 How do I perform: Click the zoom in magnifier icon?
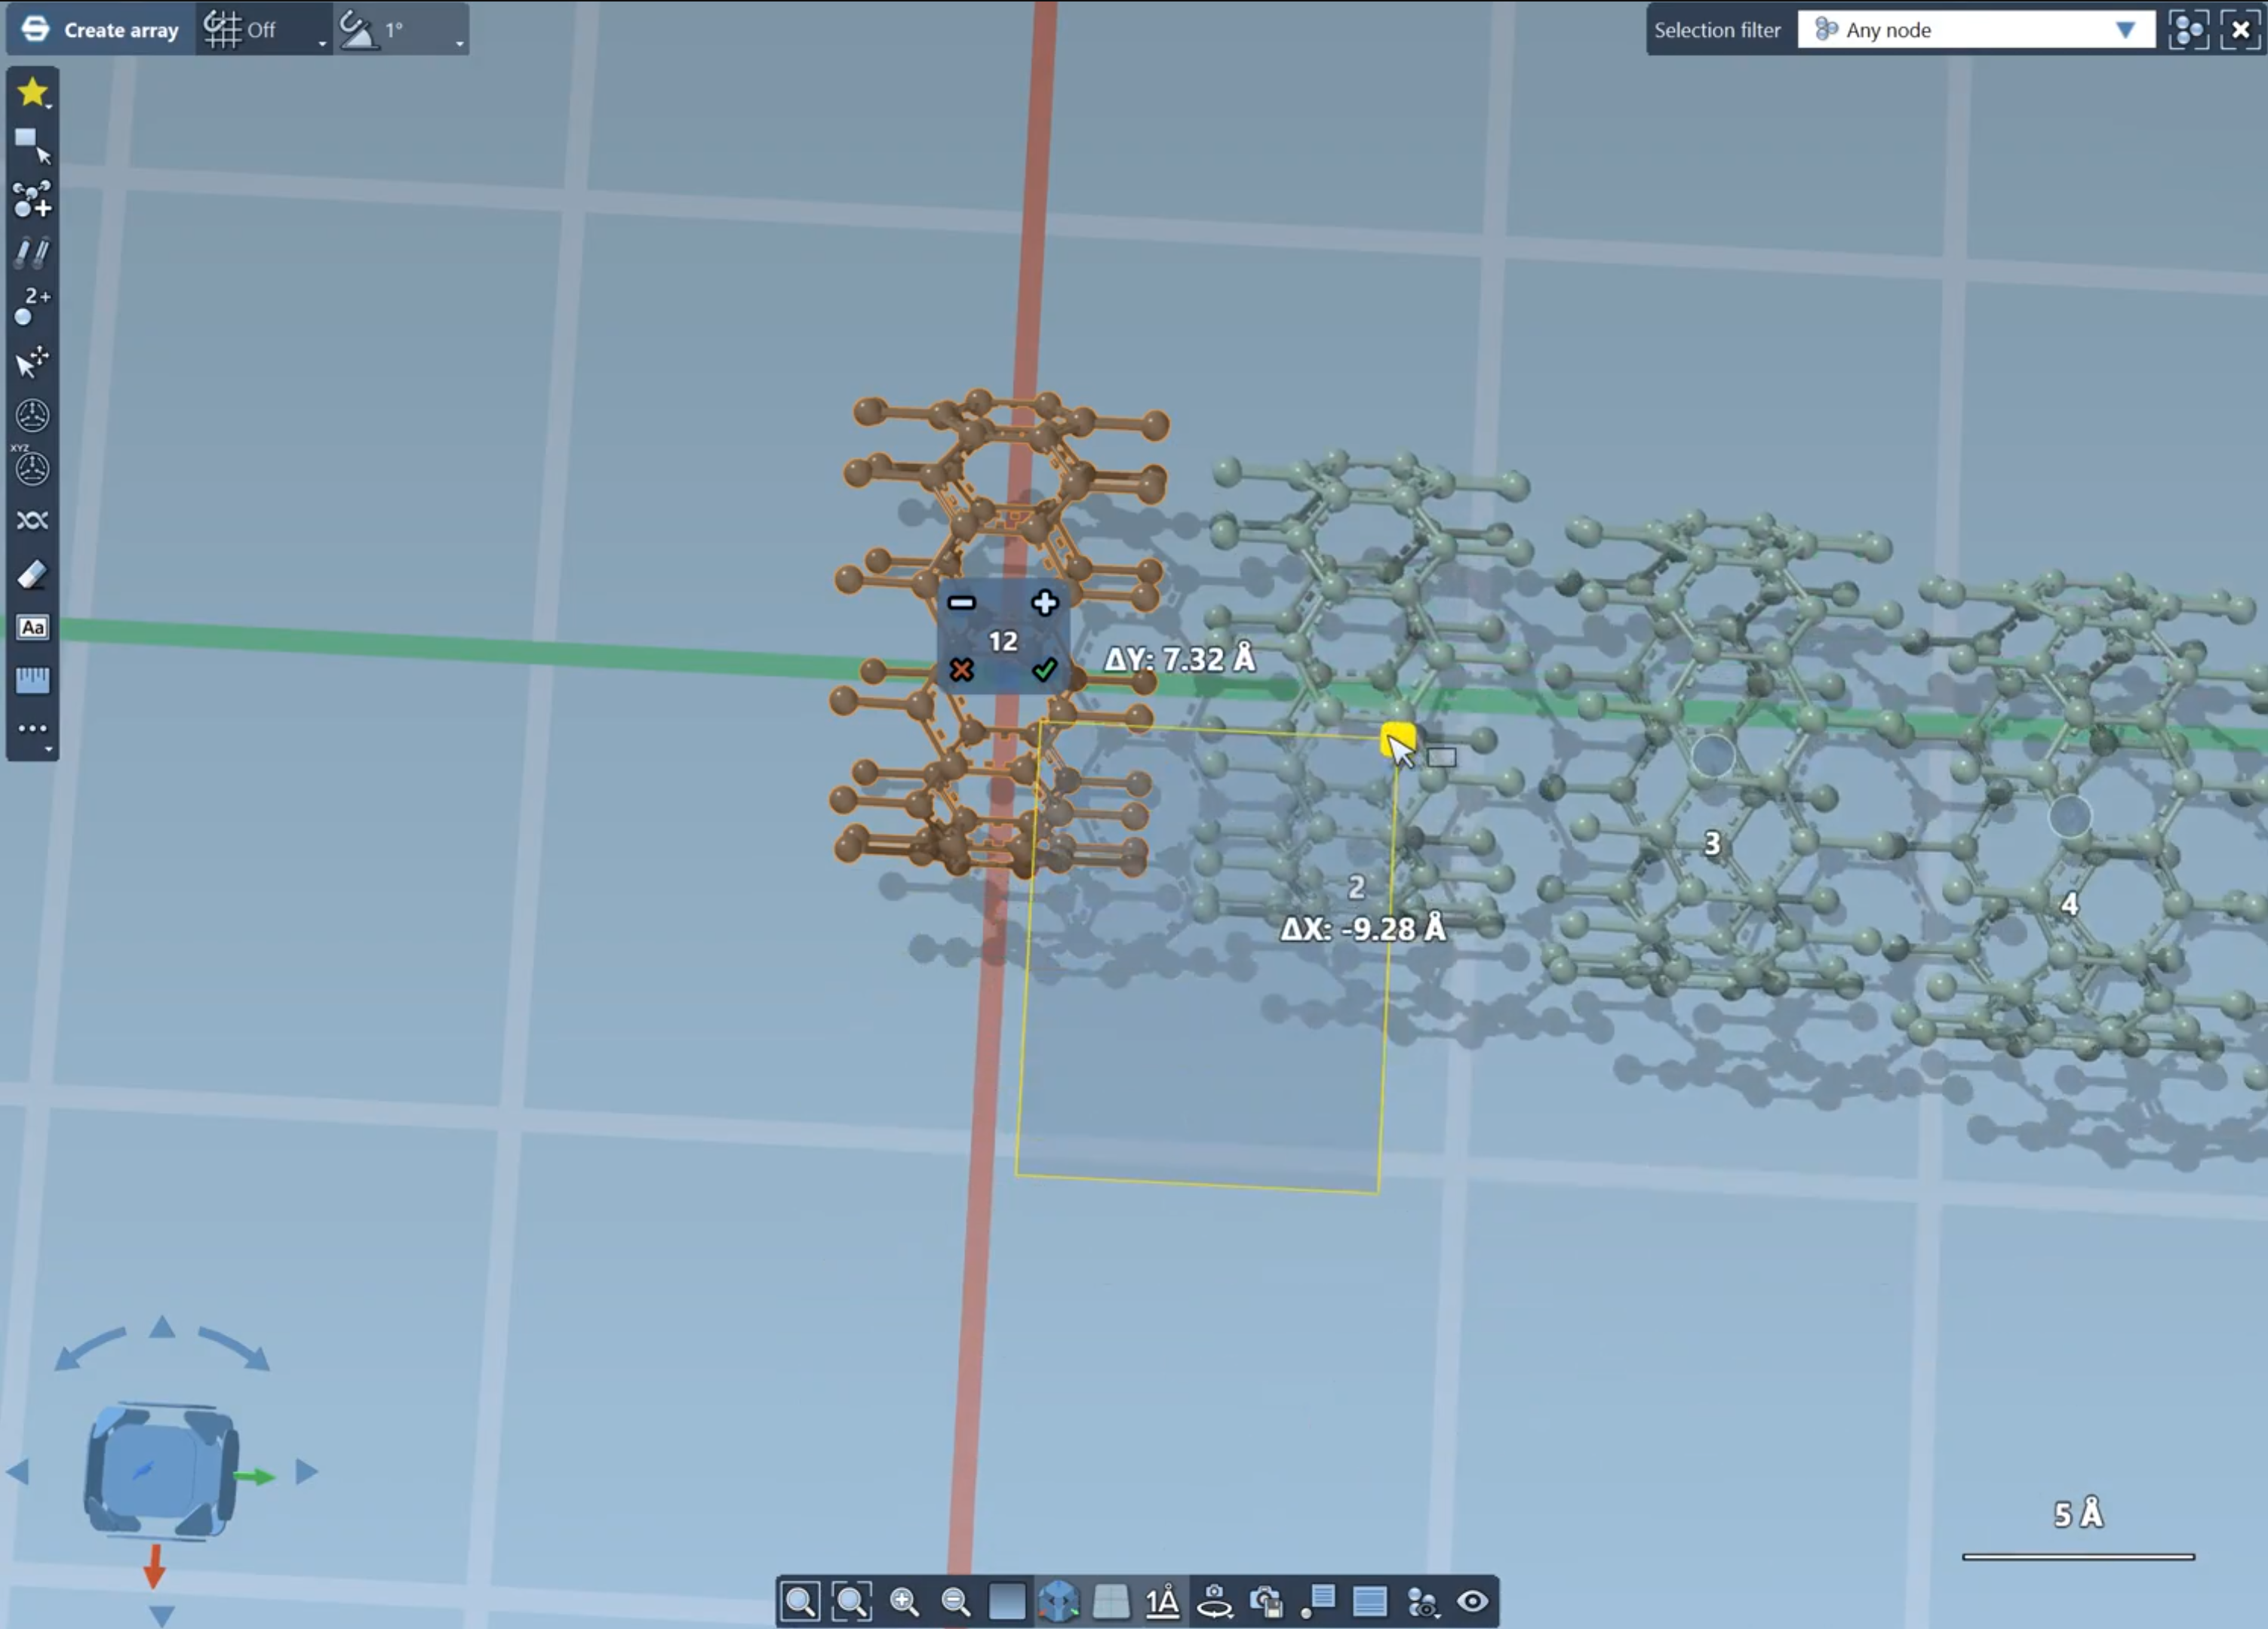tap(904, 1601)
